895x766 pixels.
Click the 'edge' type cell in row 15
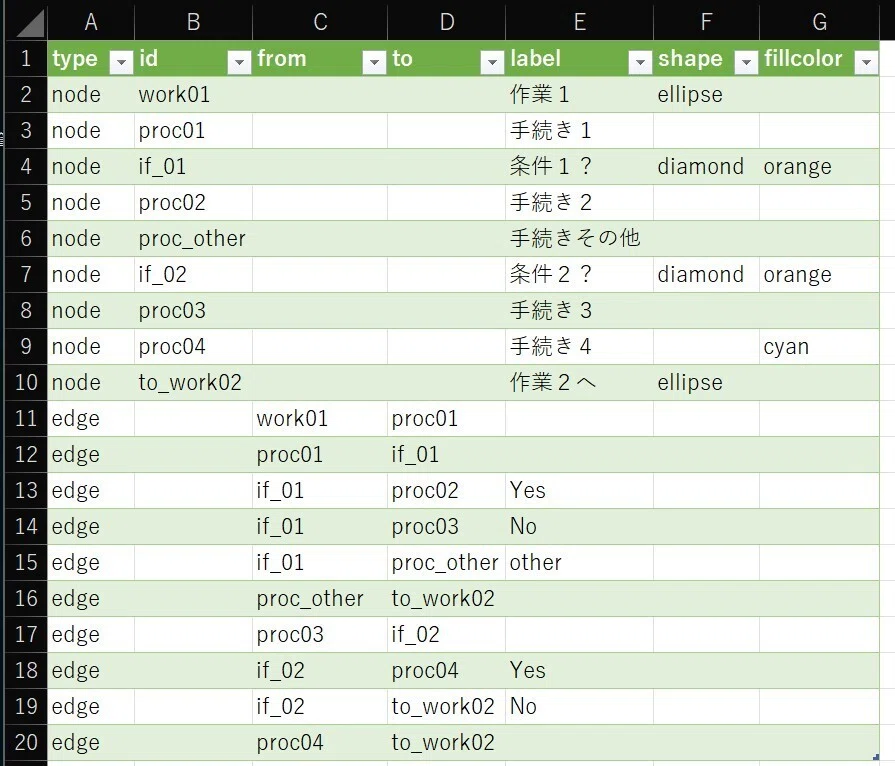point(91,562)
